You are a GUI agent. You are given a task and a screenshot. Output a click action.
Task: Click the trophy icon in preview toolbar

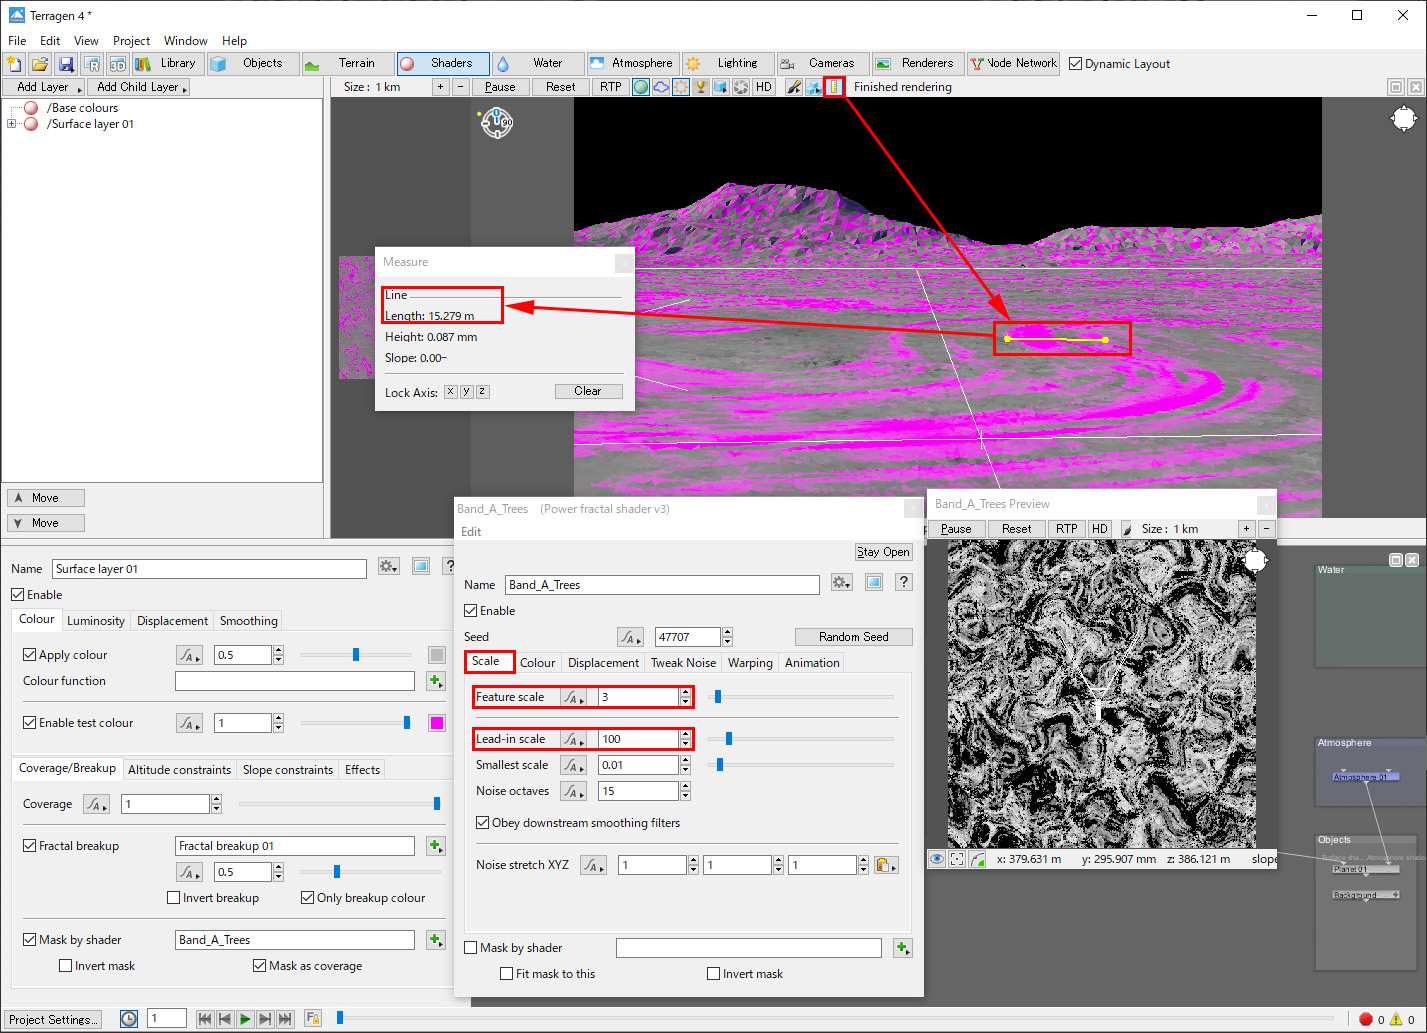pyautogui.click(x=701, y=87)
